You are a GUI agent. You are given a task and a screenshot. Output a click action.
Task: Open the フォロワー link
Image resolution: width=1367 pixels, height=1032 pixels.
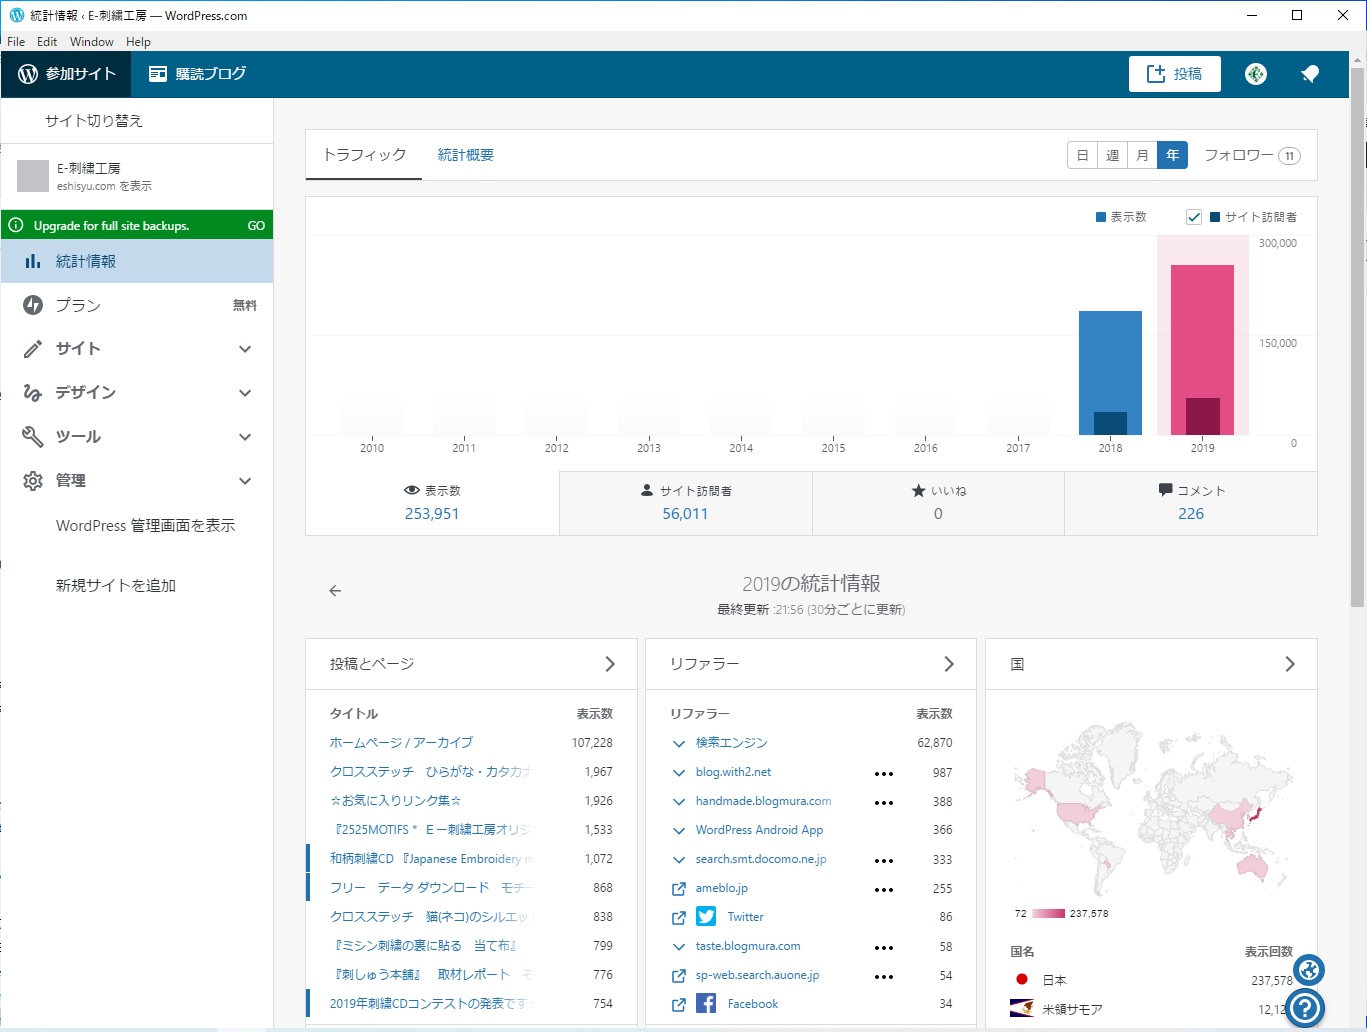pos(1252,155)
